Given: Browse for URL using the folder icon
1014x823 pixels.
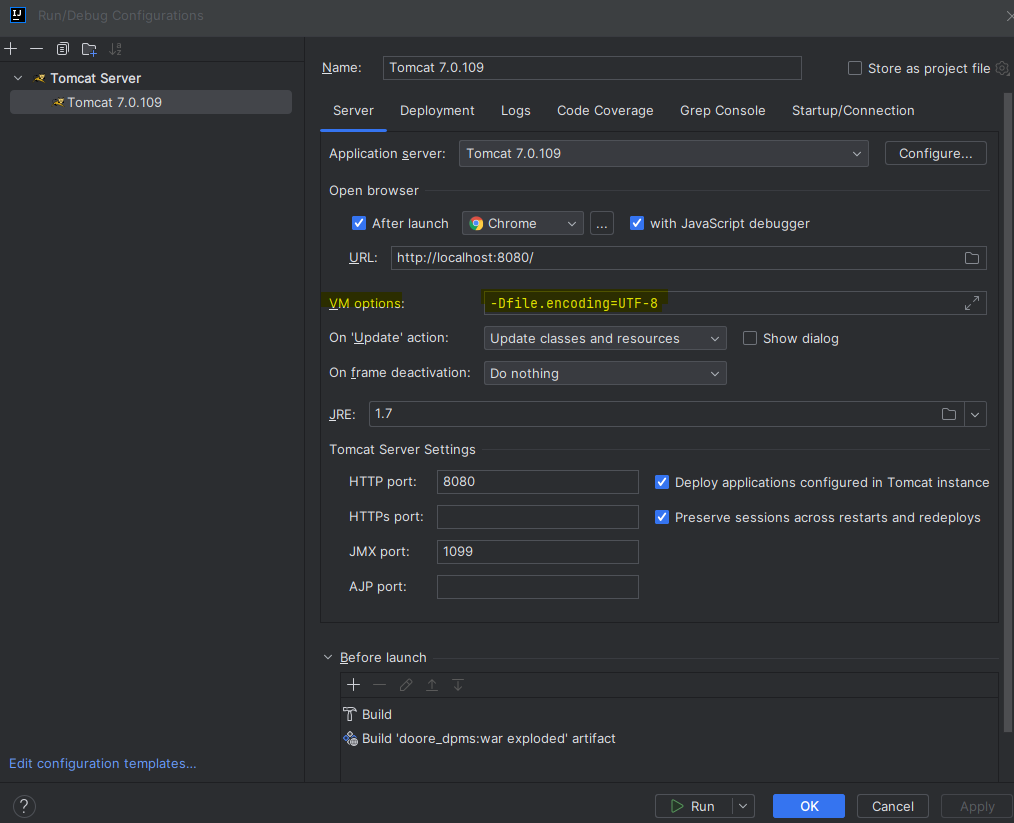Looking at the screenshot, I should [971, 258].
